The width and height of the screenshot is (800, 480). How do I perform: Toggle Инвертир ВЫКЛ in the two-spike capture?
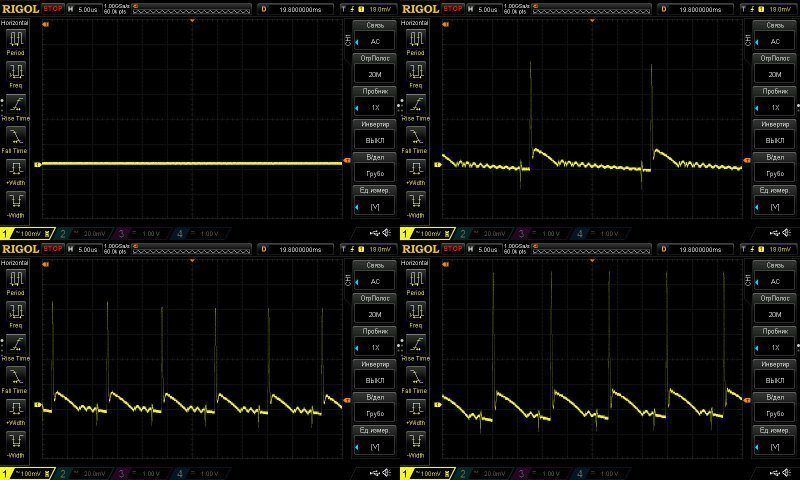775,135
